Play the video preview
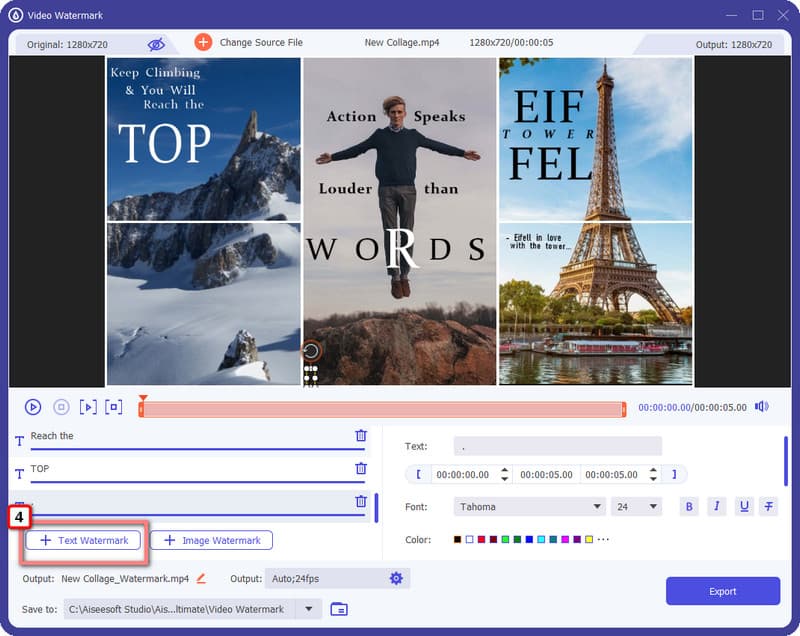This screenshot has height=636, width=800. [x=33, y=407]
